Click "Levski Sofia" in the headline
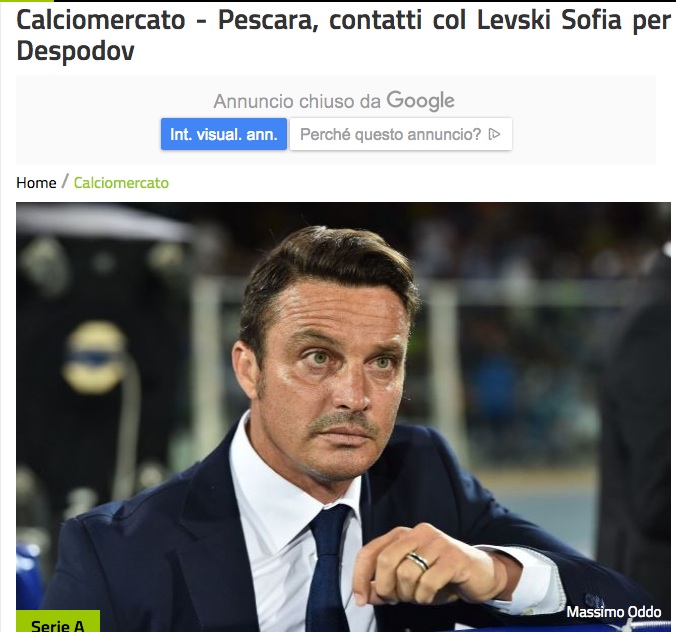This screenshot has height=632, width=676. tap(550, 19)
